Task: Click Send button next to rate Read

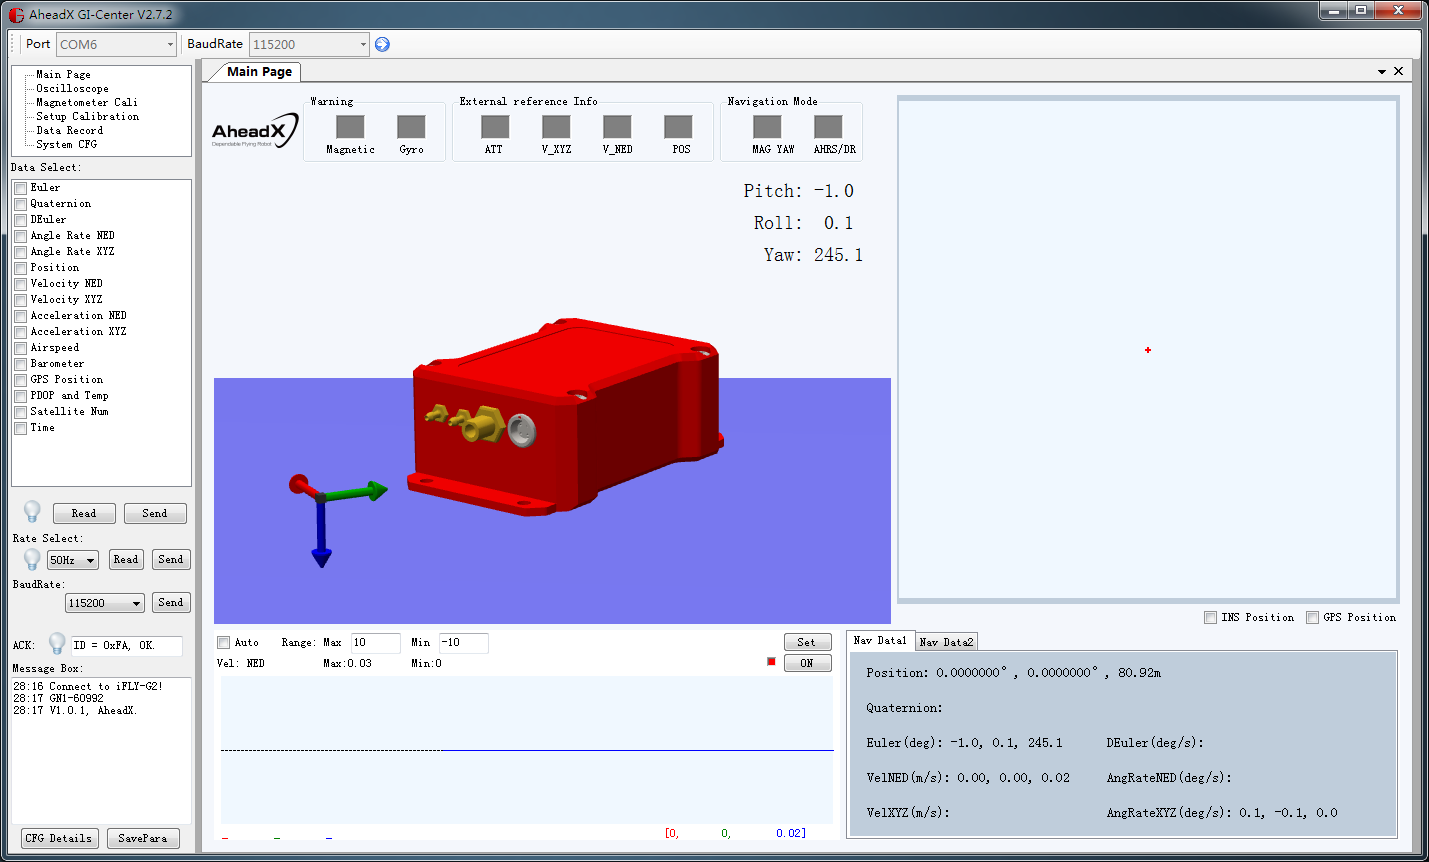Action: coord(171,560)
